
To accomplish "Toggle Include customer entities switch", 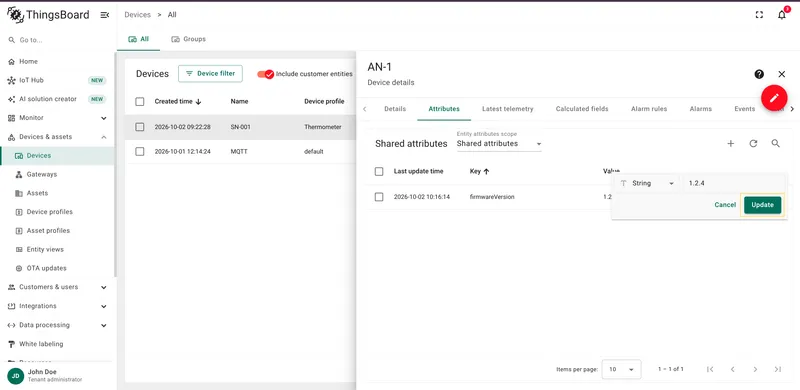I will tap(265, 74).
